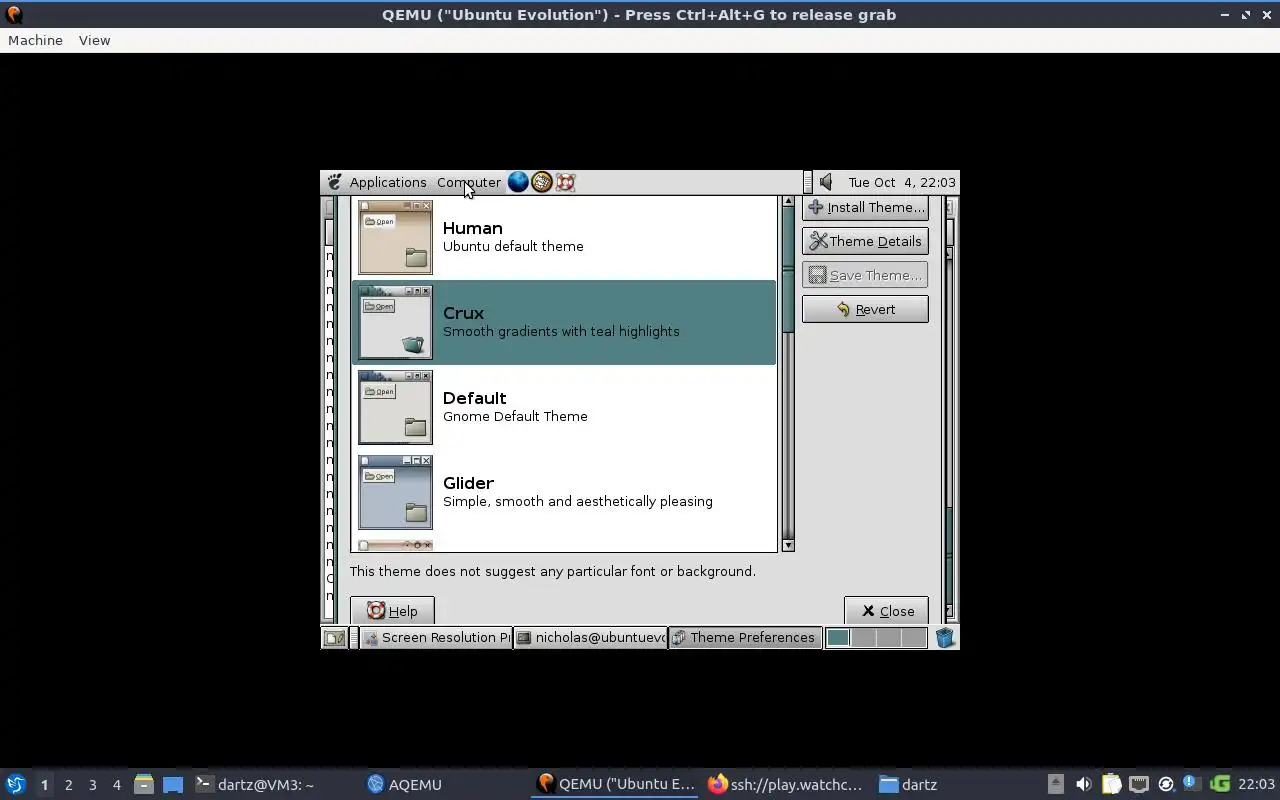Click the Install Theme button
The height and width of the screenshot is (800, 1280).
[x=865, y=208]
